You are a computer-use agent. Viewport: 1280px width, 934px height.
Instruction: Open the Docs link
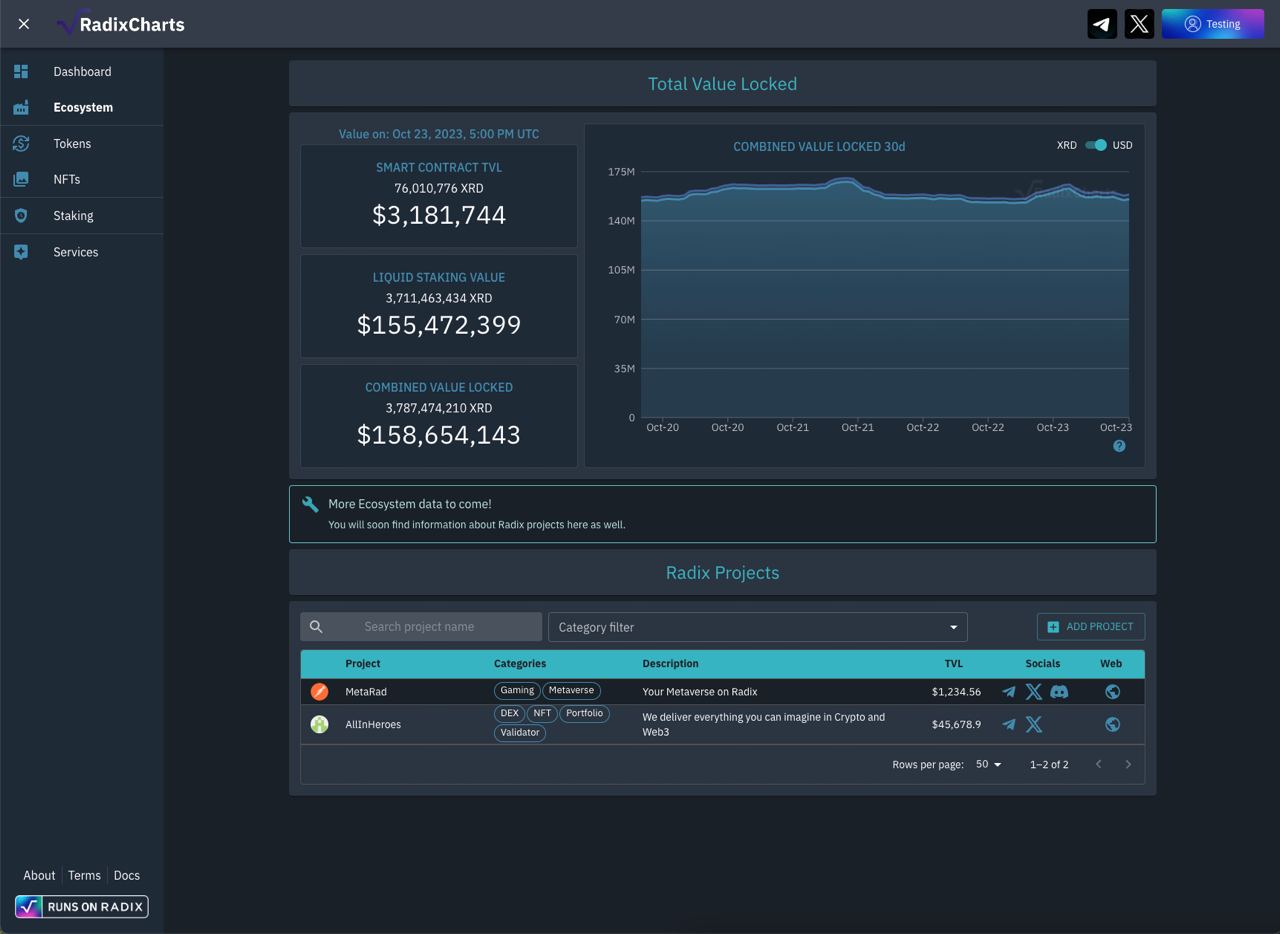pos(127,875)
